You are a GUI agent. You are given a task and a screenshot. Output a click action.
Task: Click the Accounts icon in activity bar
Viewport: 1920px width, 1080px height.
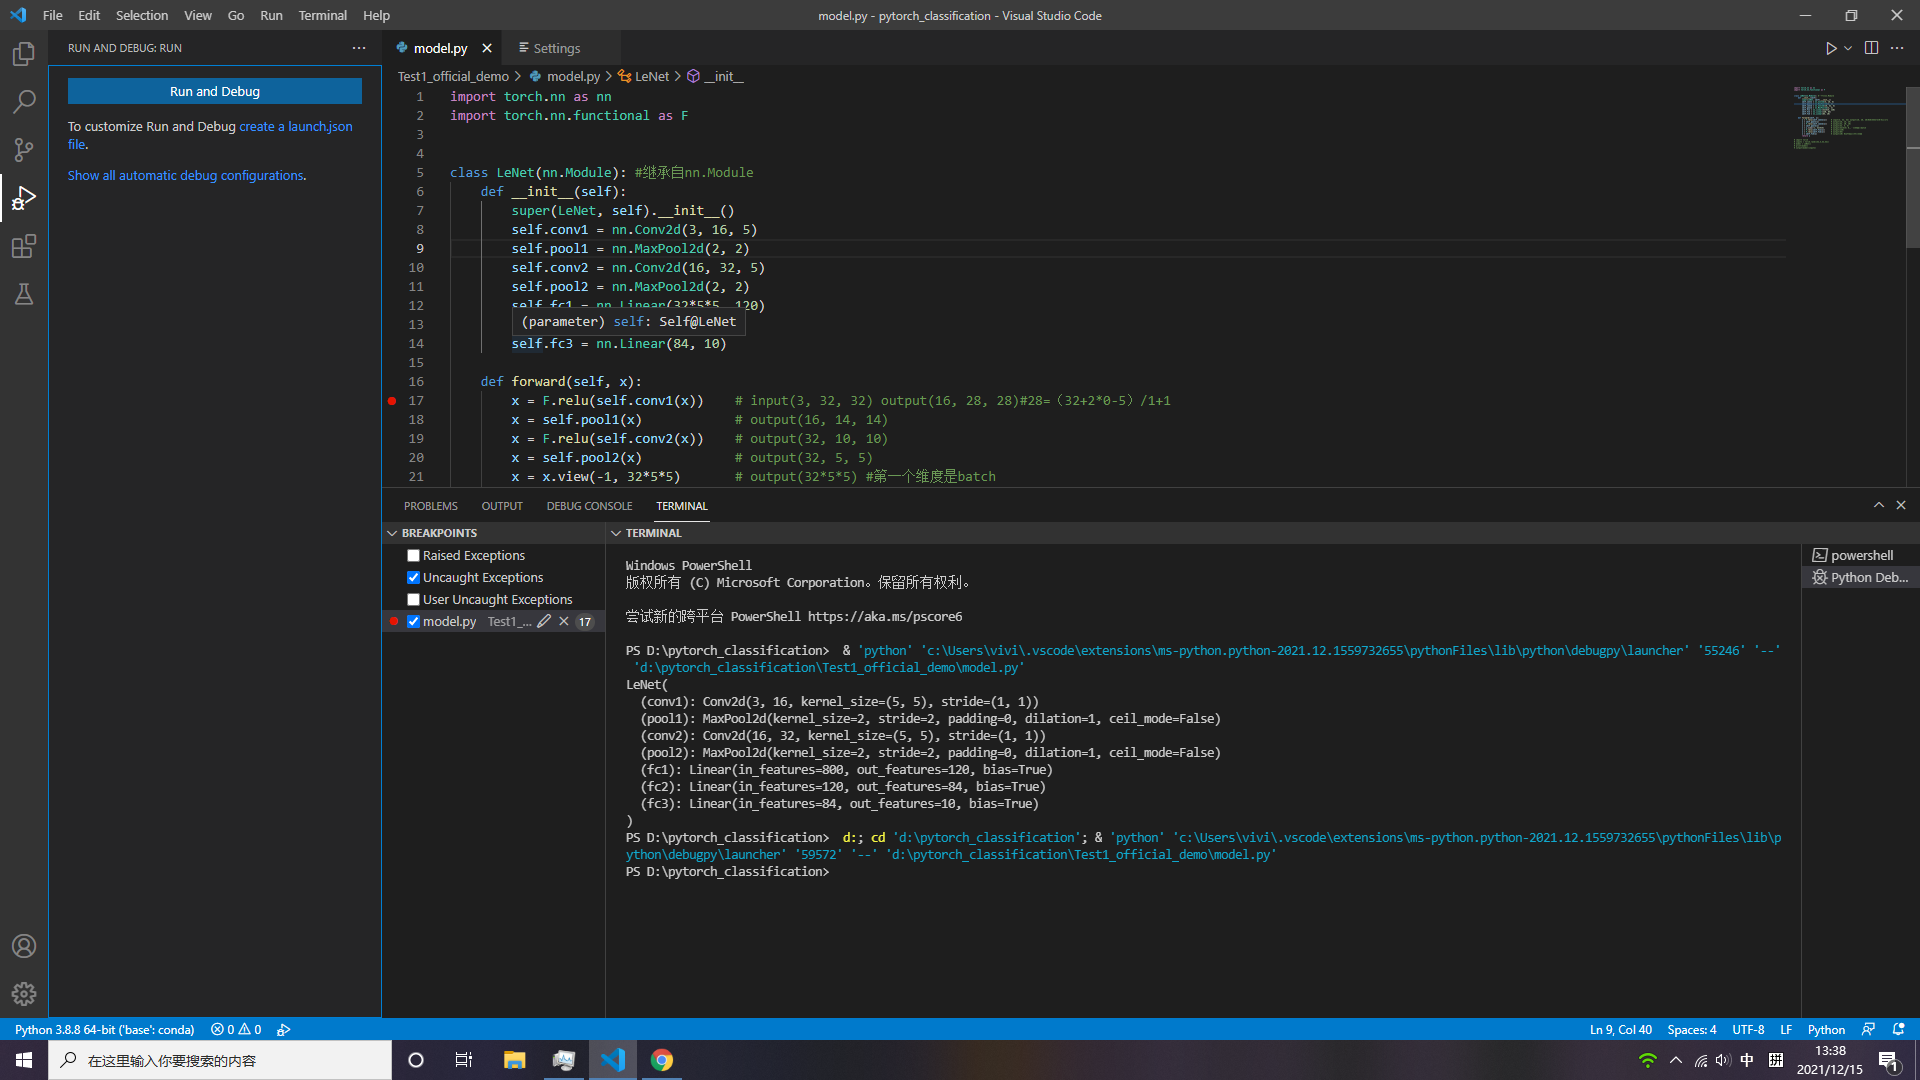pos(24,946)
